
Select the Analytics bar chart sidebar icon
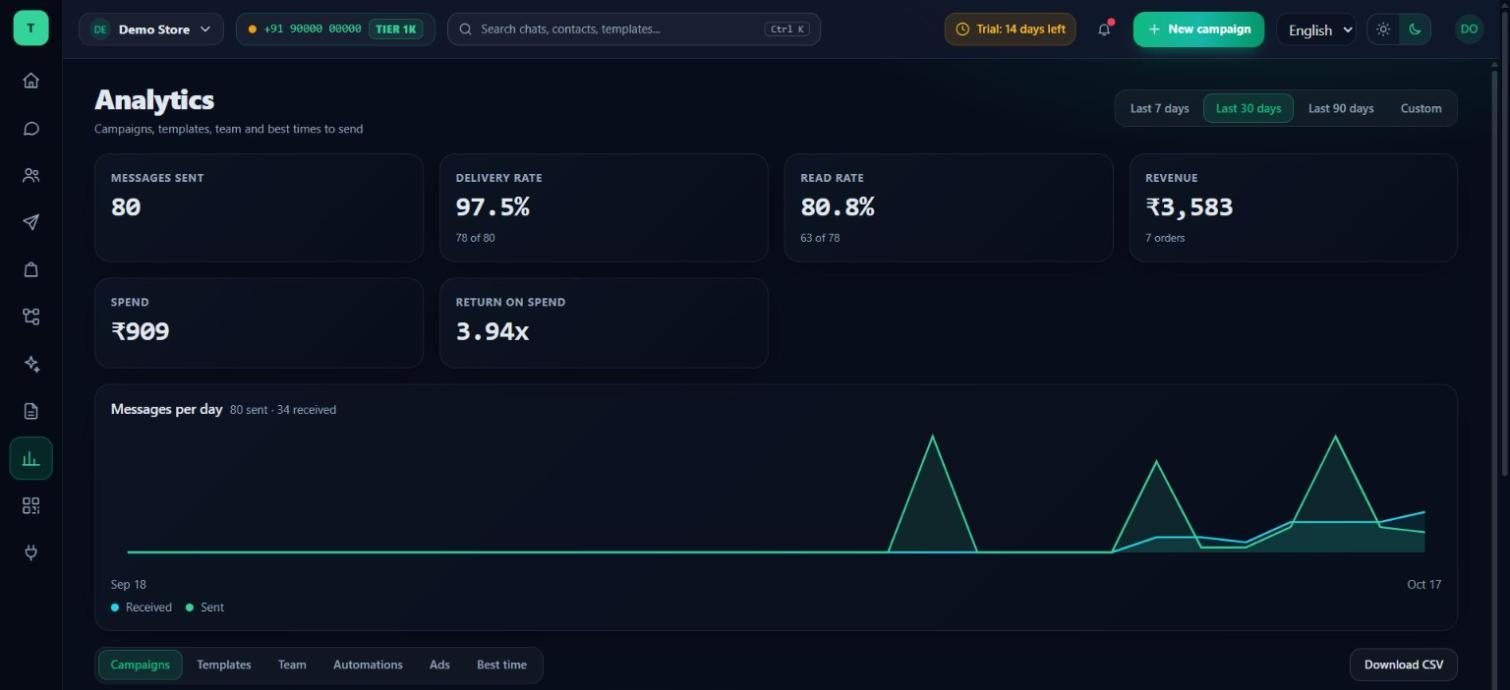(x=31, y=458)
